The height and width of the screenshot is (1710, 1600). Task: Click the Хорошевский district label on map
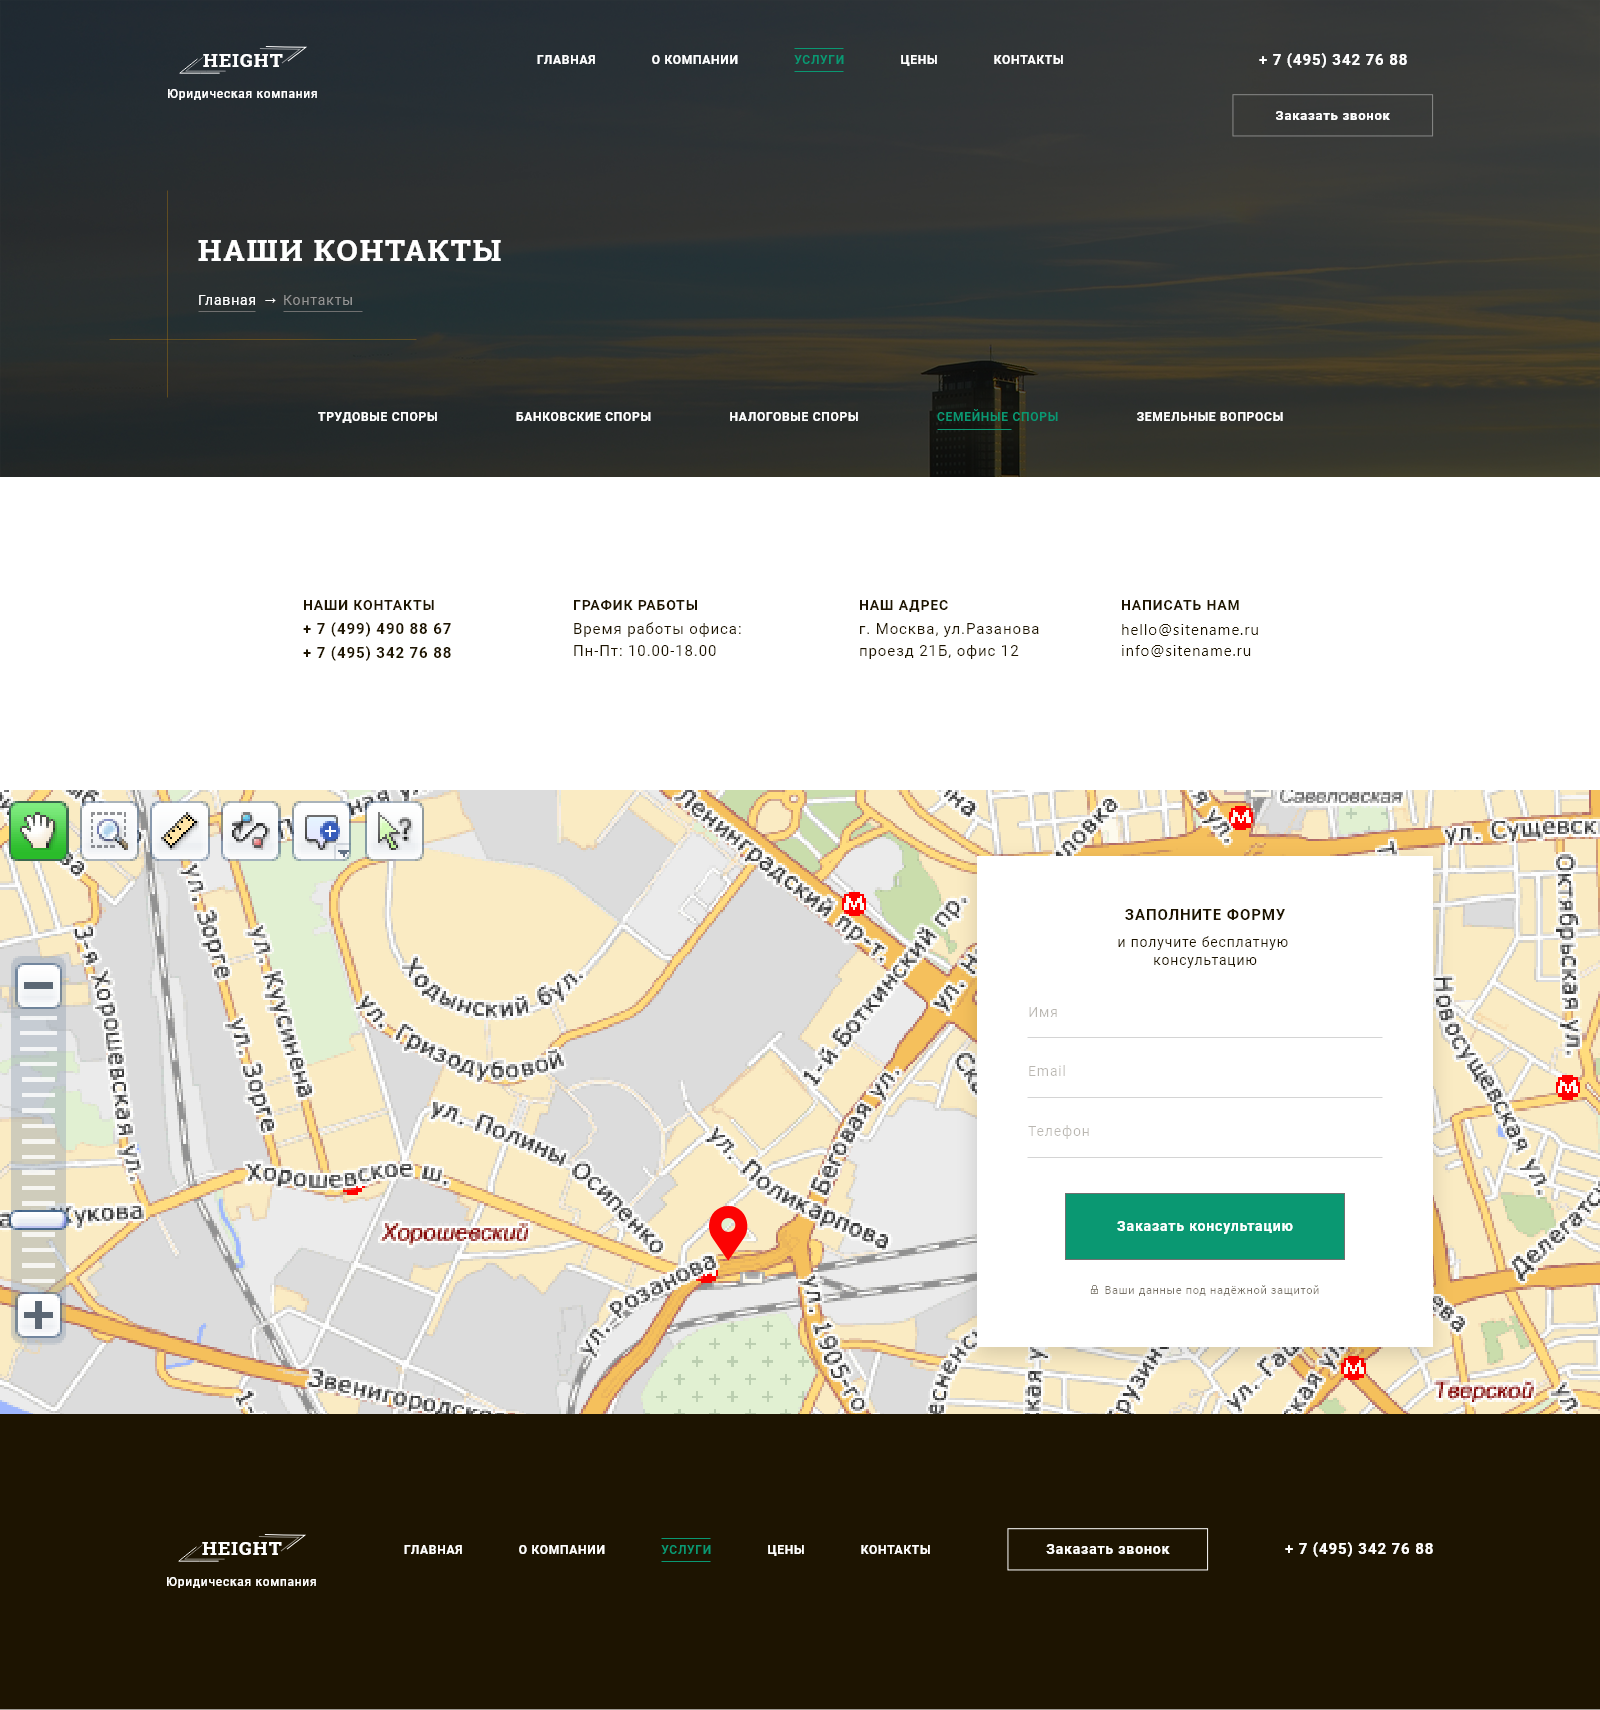point(455,1233)
